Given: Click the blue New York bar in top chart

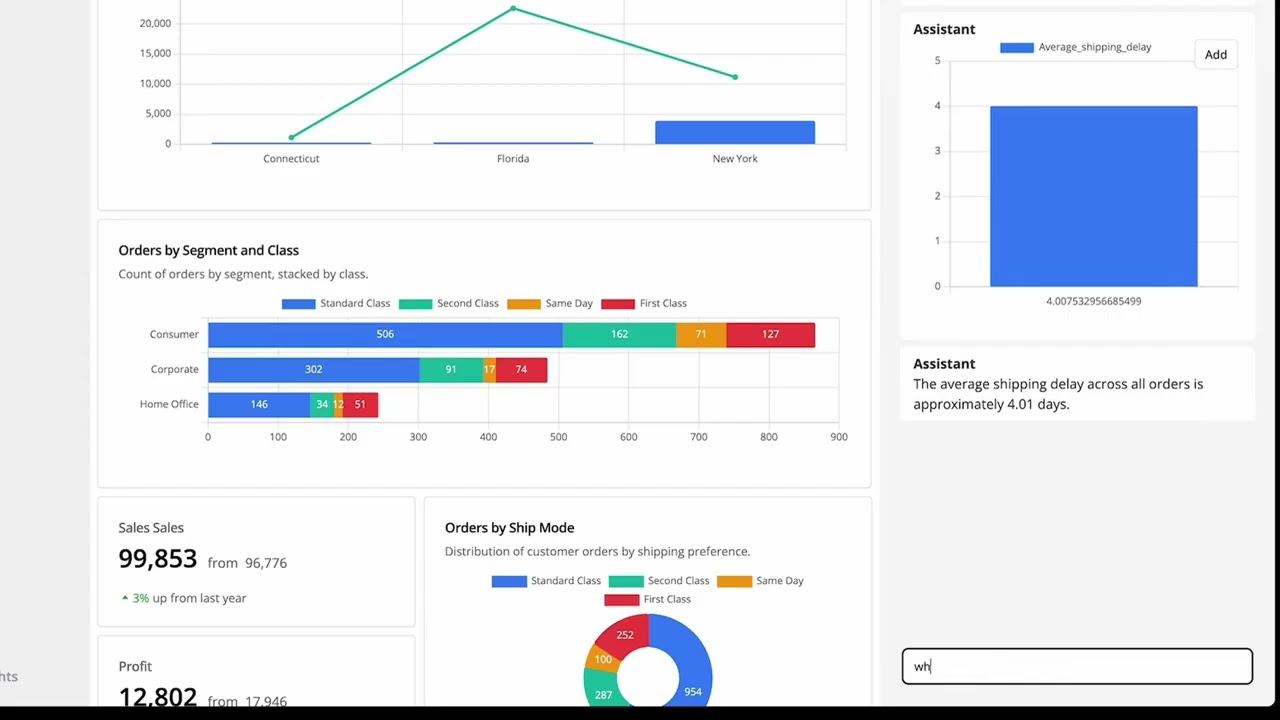Looking at the screenshot, I should point(735,133).
